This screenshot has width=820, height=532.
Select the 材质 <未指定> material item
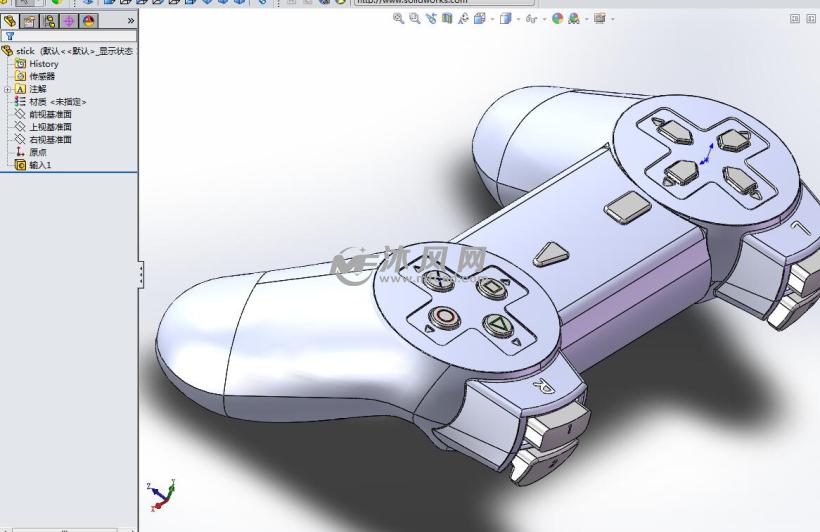coord(50,101)
